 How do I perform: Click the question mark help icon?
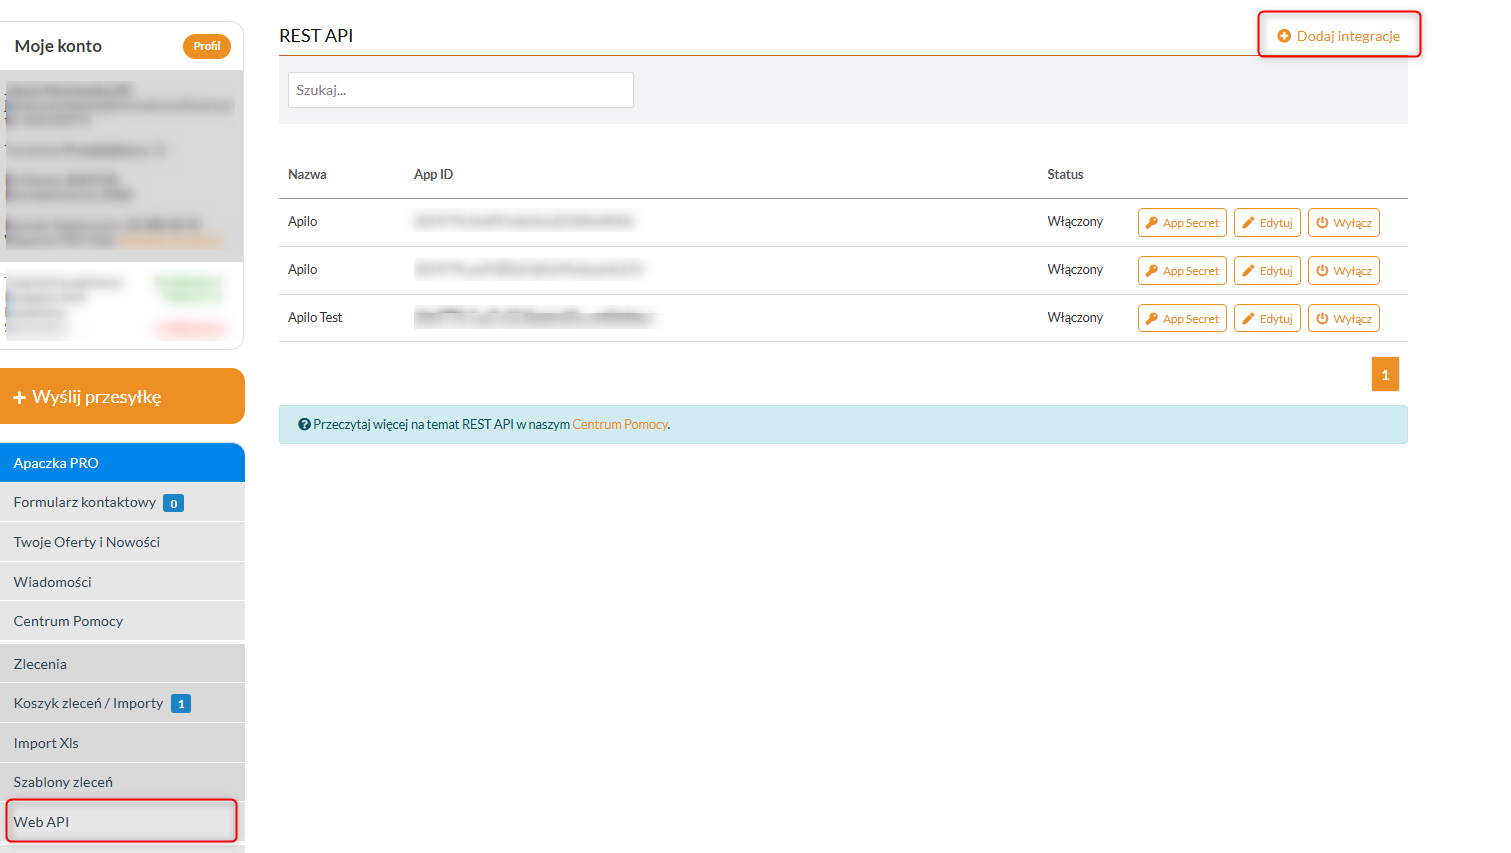click(304, 425)
